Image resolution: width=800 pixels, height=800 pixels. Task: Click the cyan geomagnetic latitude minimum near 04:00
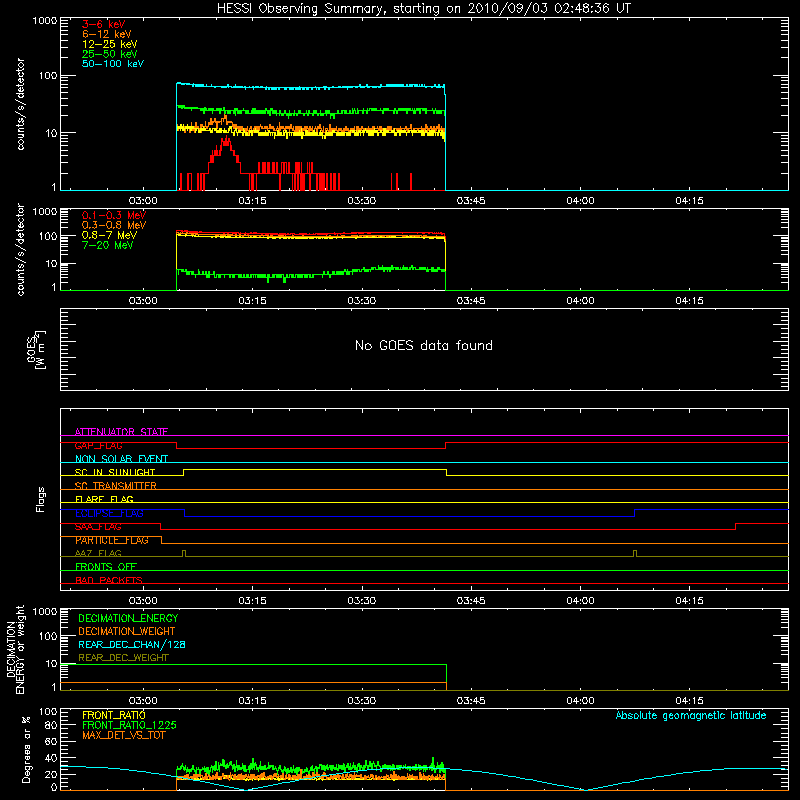coord(586,789)
